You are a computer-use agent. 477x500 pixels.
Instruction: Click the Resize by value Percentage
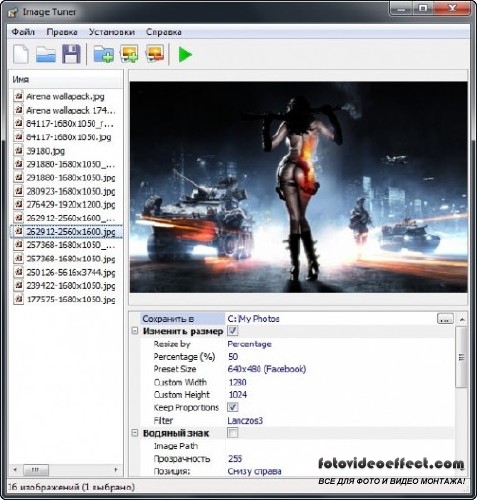pyautogui.click(x=249, y=344)
